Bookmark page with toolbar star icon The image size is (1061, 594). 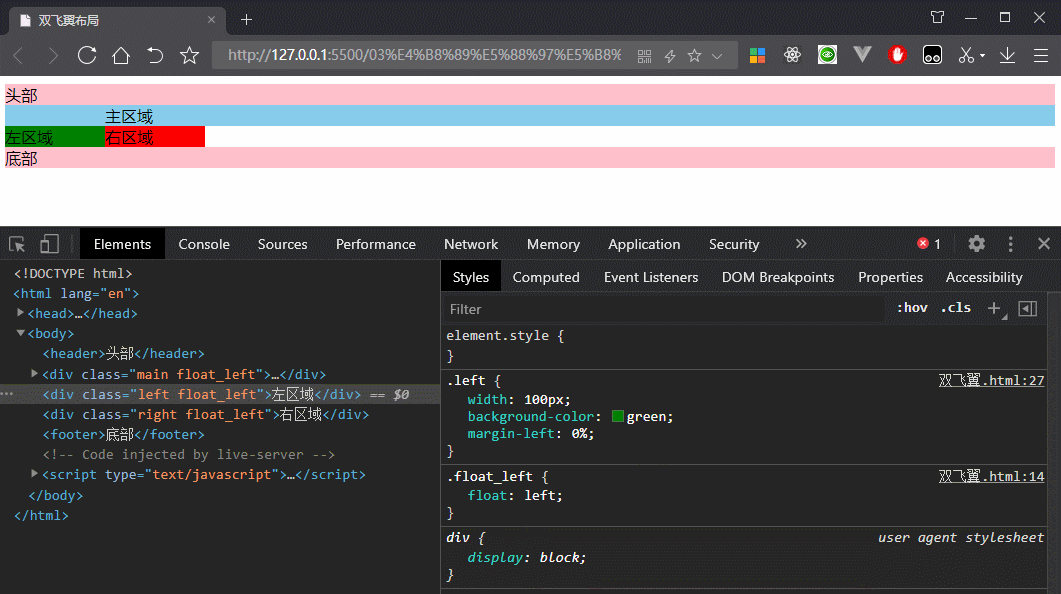[x=189, y=55]
